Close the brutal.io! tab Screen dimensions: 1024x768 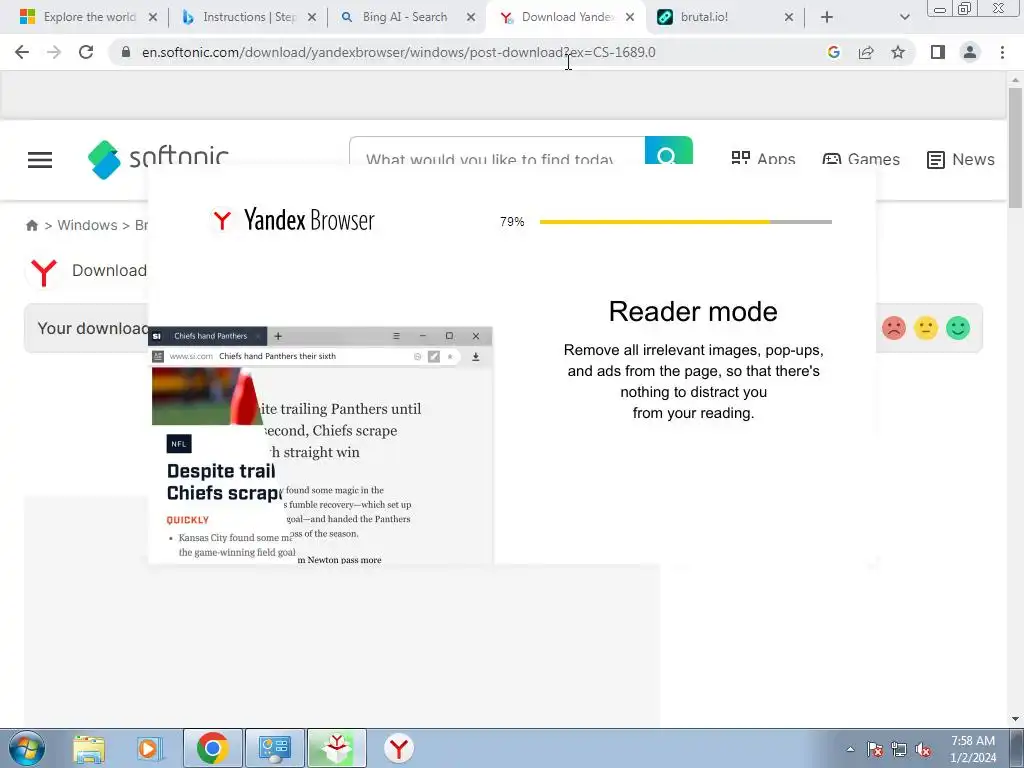click(x=789, y=17)
